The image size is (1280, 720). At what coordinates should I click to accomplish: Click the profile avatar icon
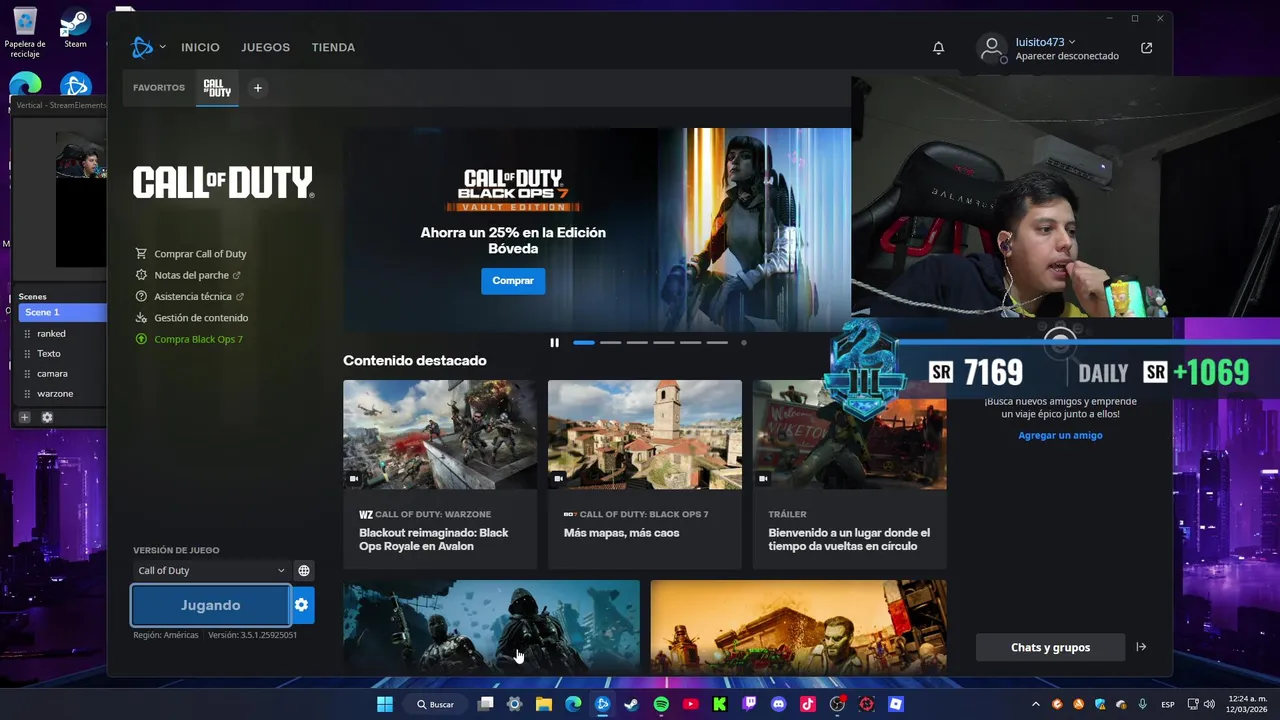(991, 47)
